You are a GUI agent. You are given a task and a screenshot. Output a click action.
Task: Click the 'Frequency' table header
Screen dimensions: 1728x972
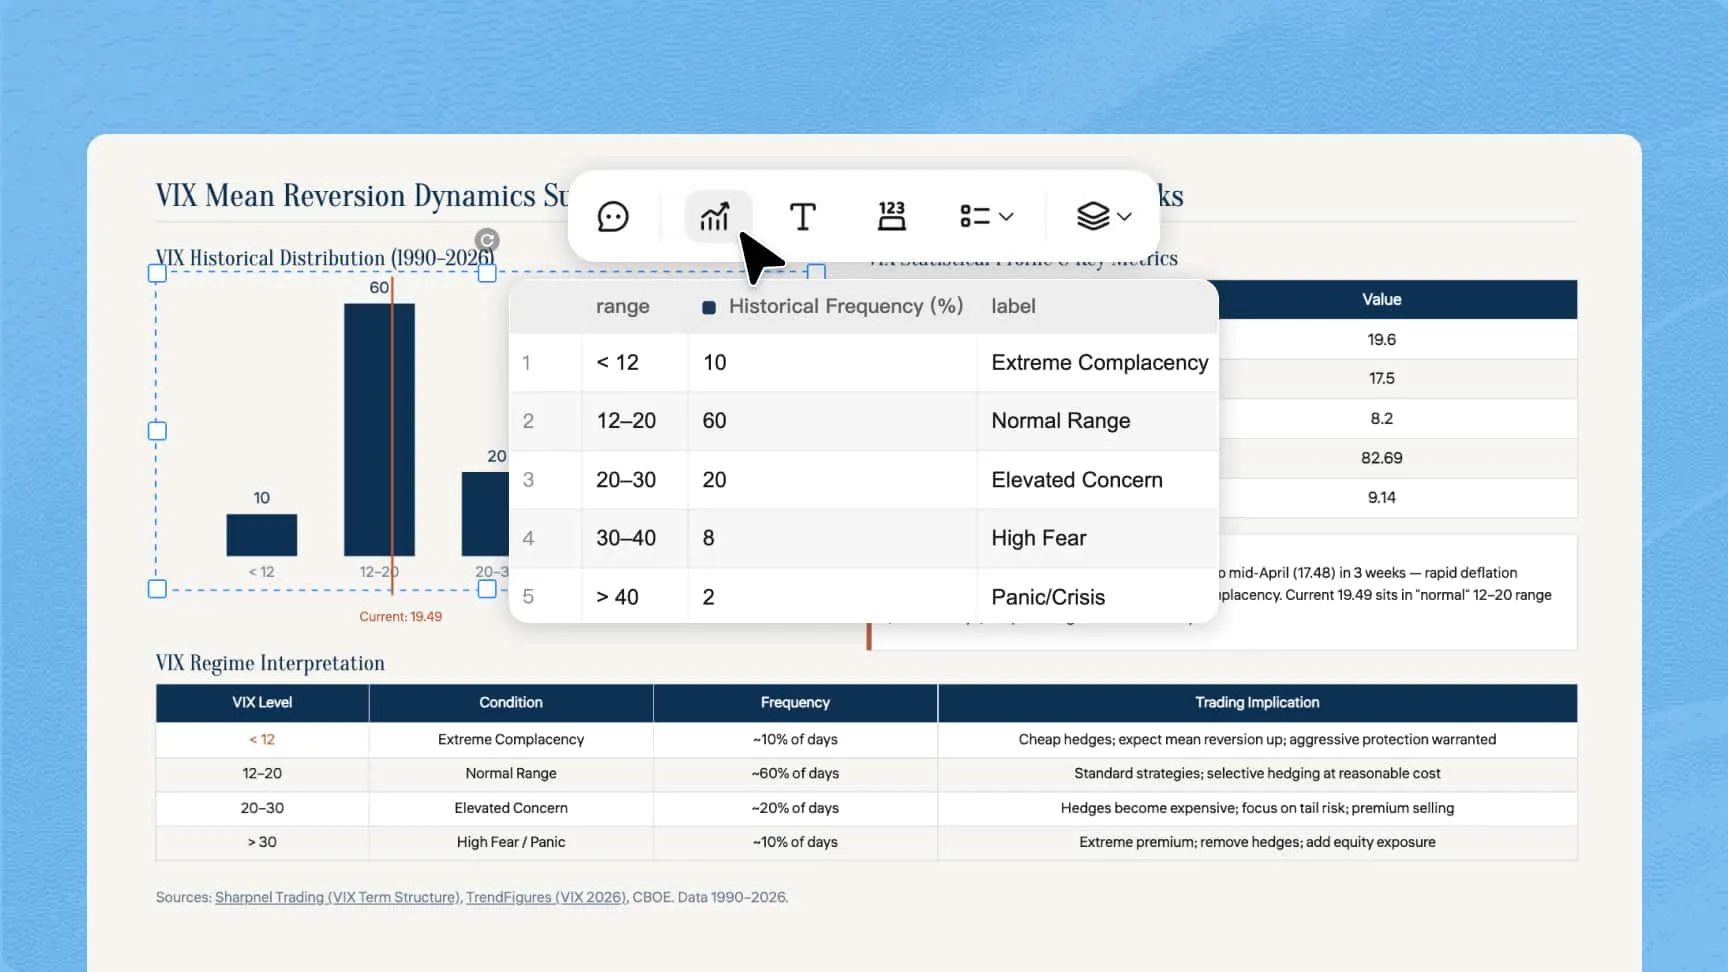point(795,702)
